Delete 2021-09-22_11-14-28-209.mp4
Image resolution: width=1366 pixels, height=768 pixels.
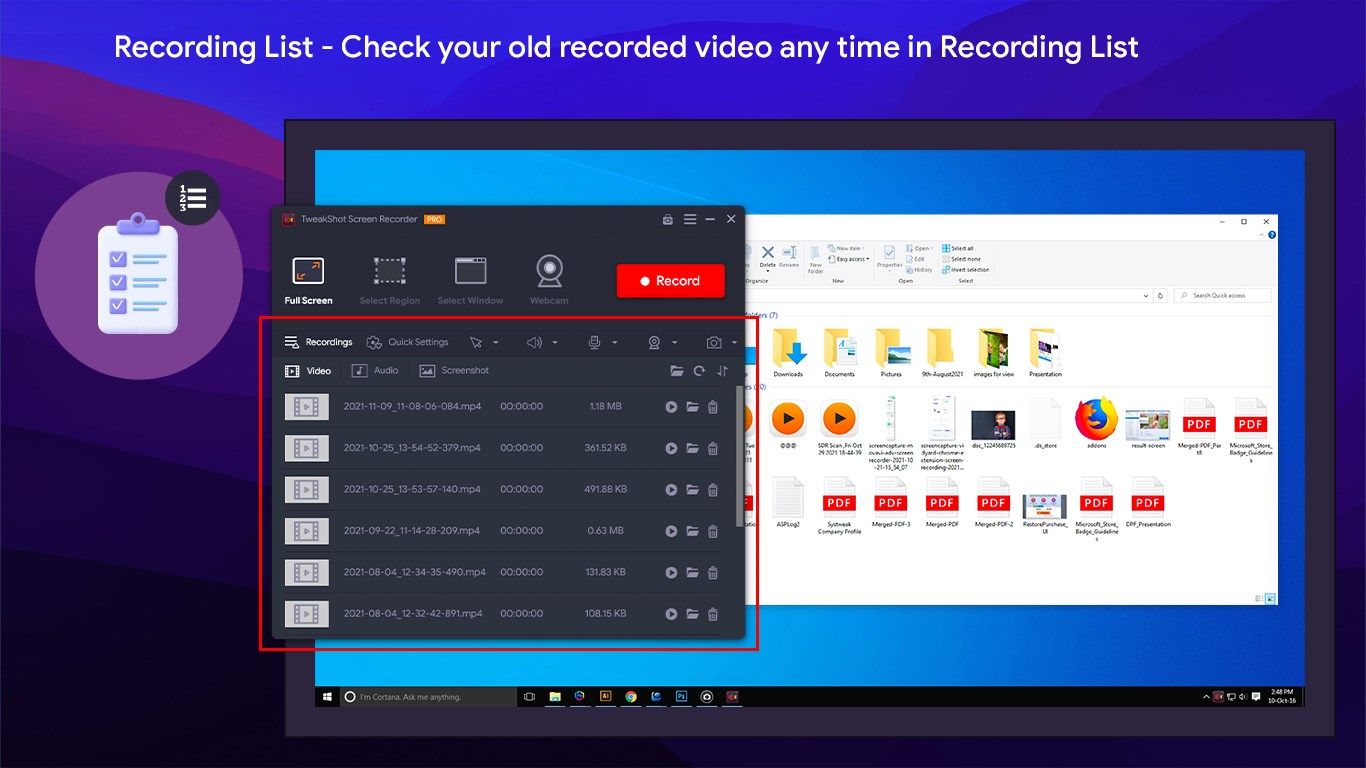(x=713, y=531)
